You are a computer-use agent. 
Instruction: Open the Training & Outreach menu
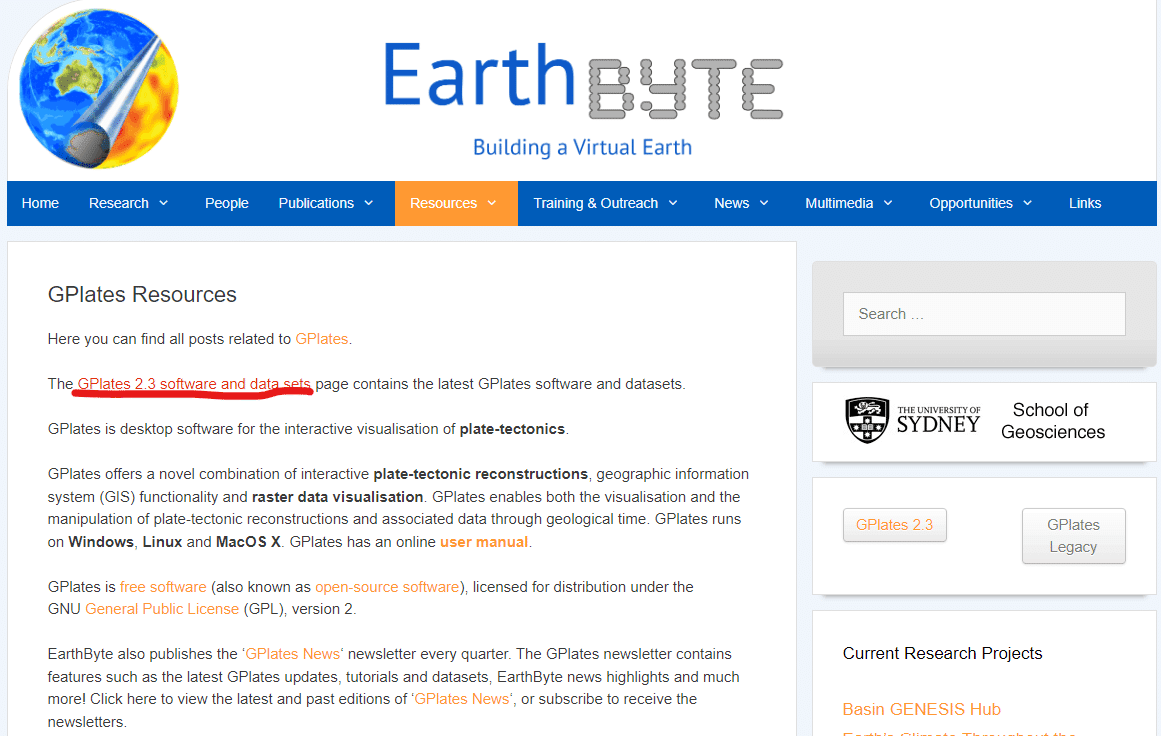tap(595, 203)
